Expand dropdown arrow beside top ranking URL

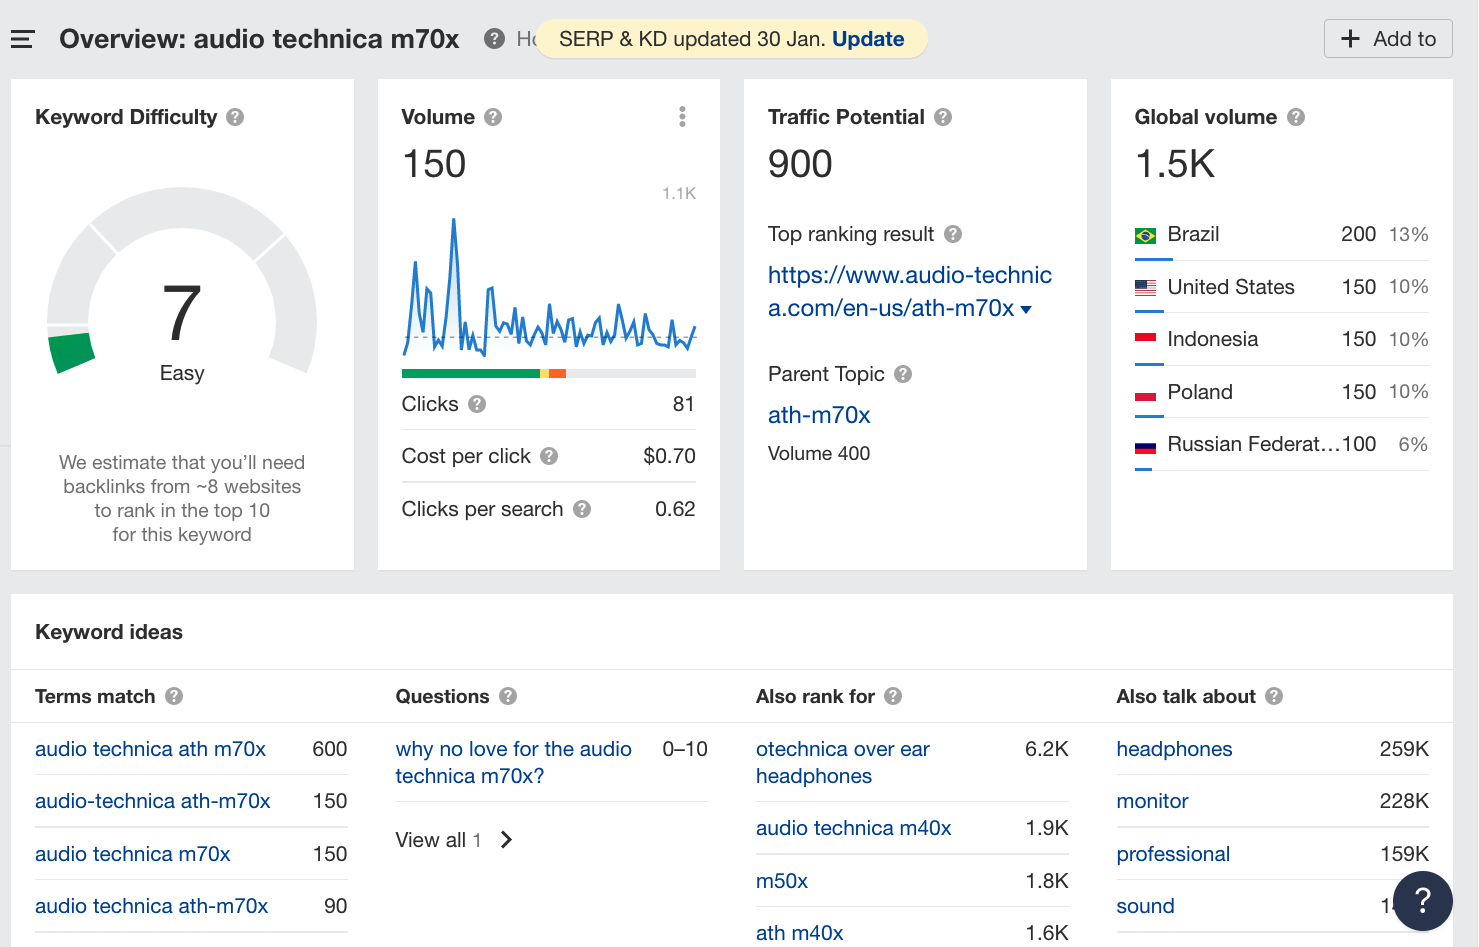point(1026,310)
